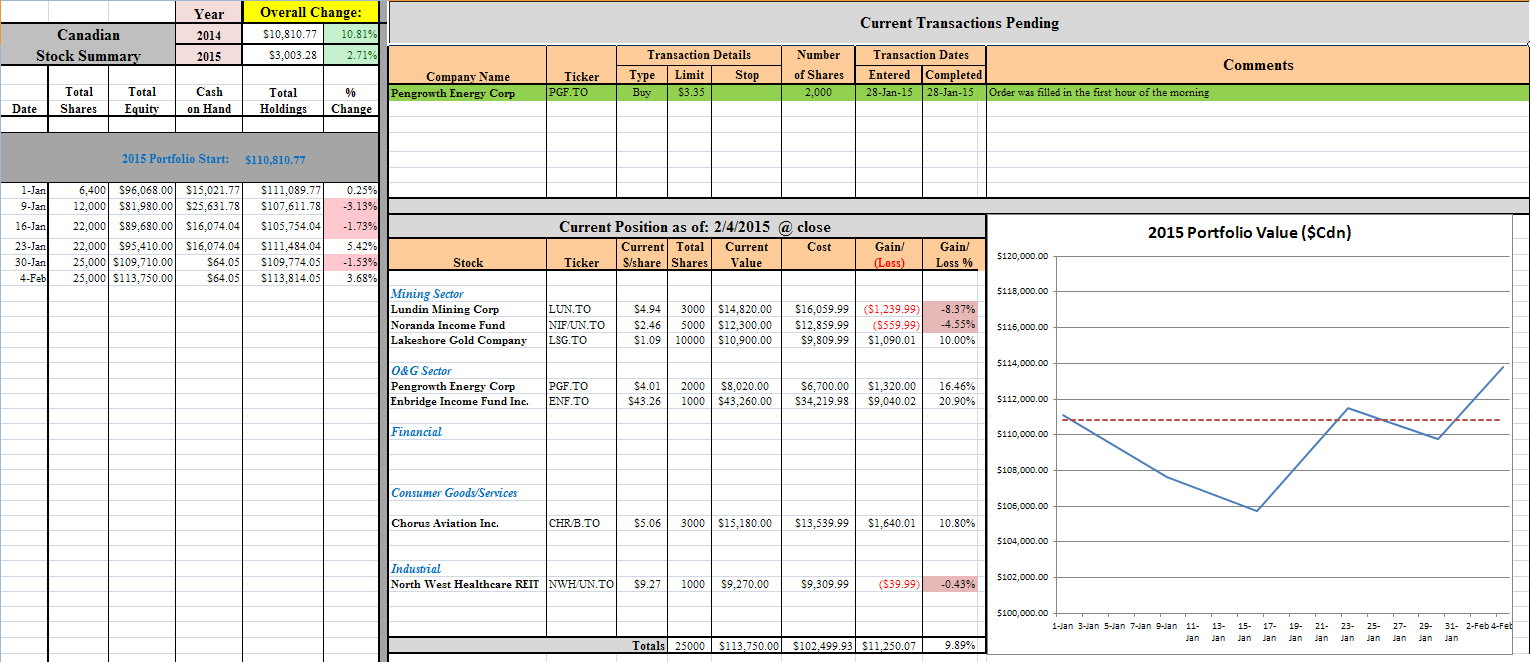The image size is (1530, 662).
Task: Select the Financial sector label
Action: click(x=416, y=432)
